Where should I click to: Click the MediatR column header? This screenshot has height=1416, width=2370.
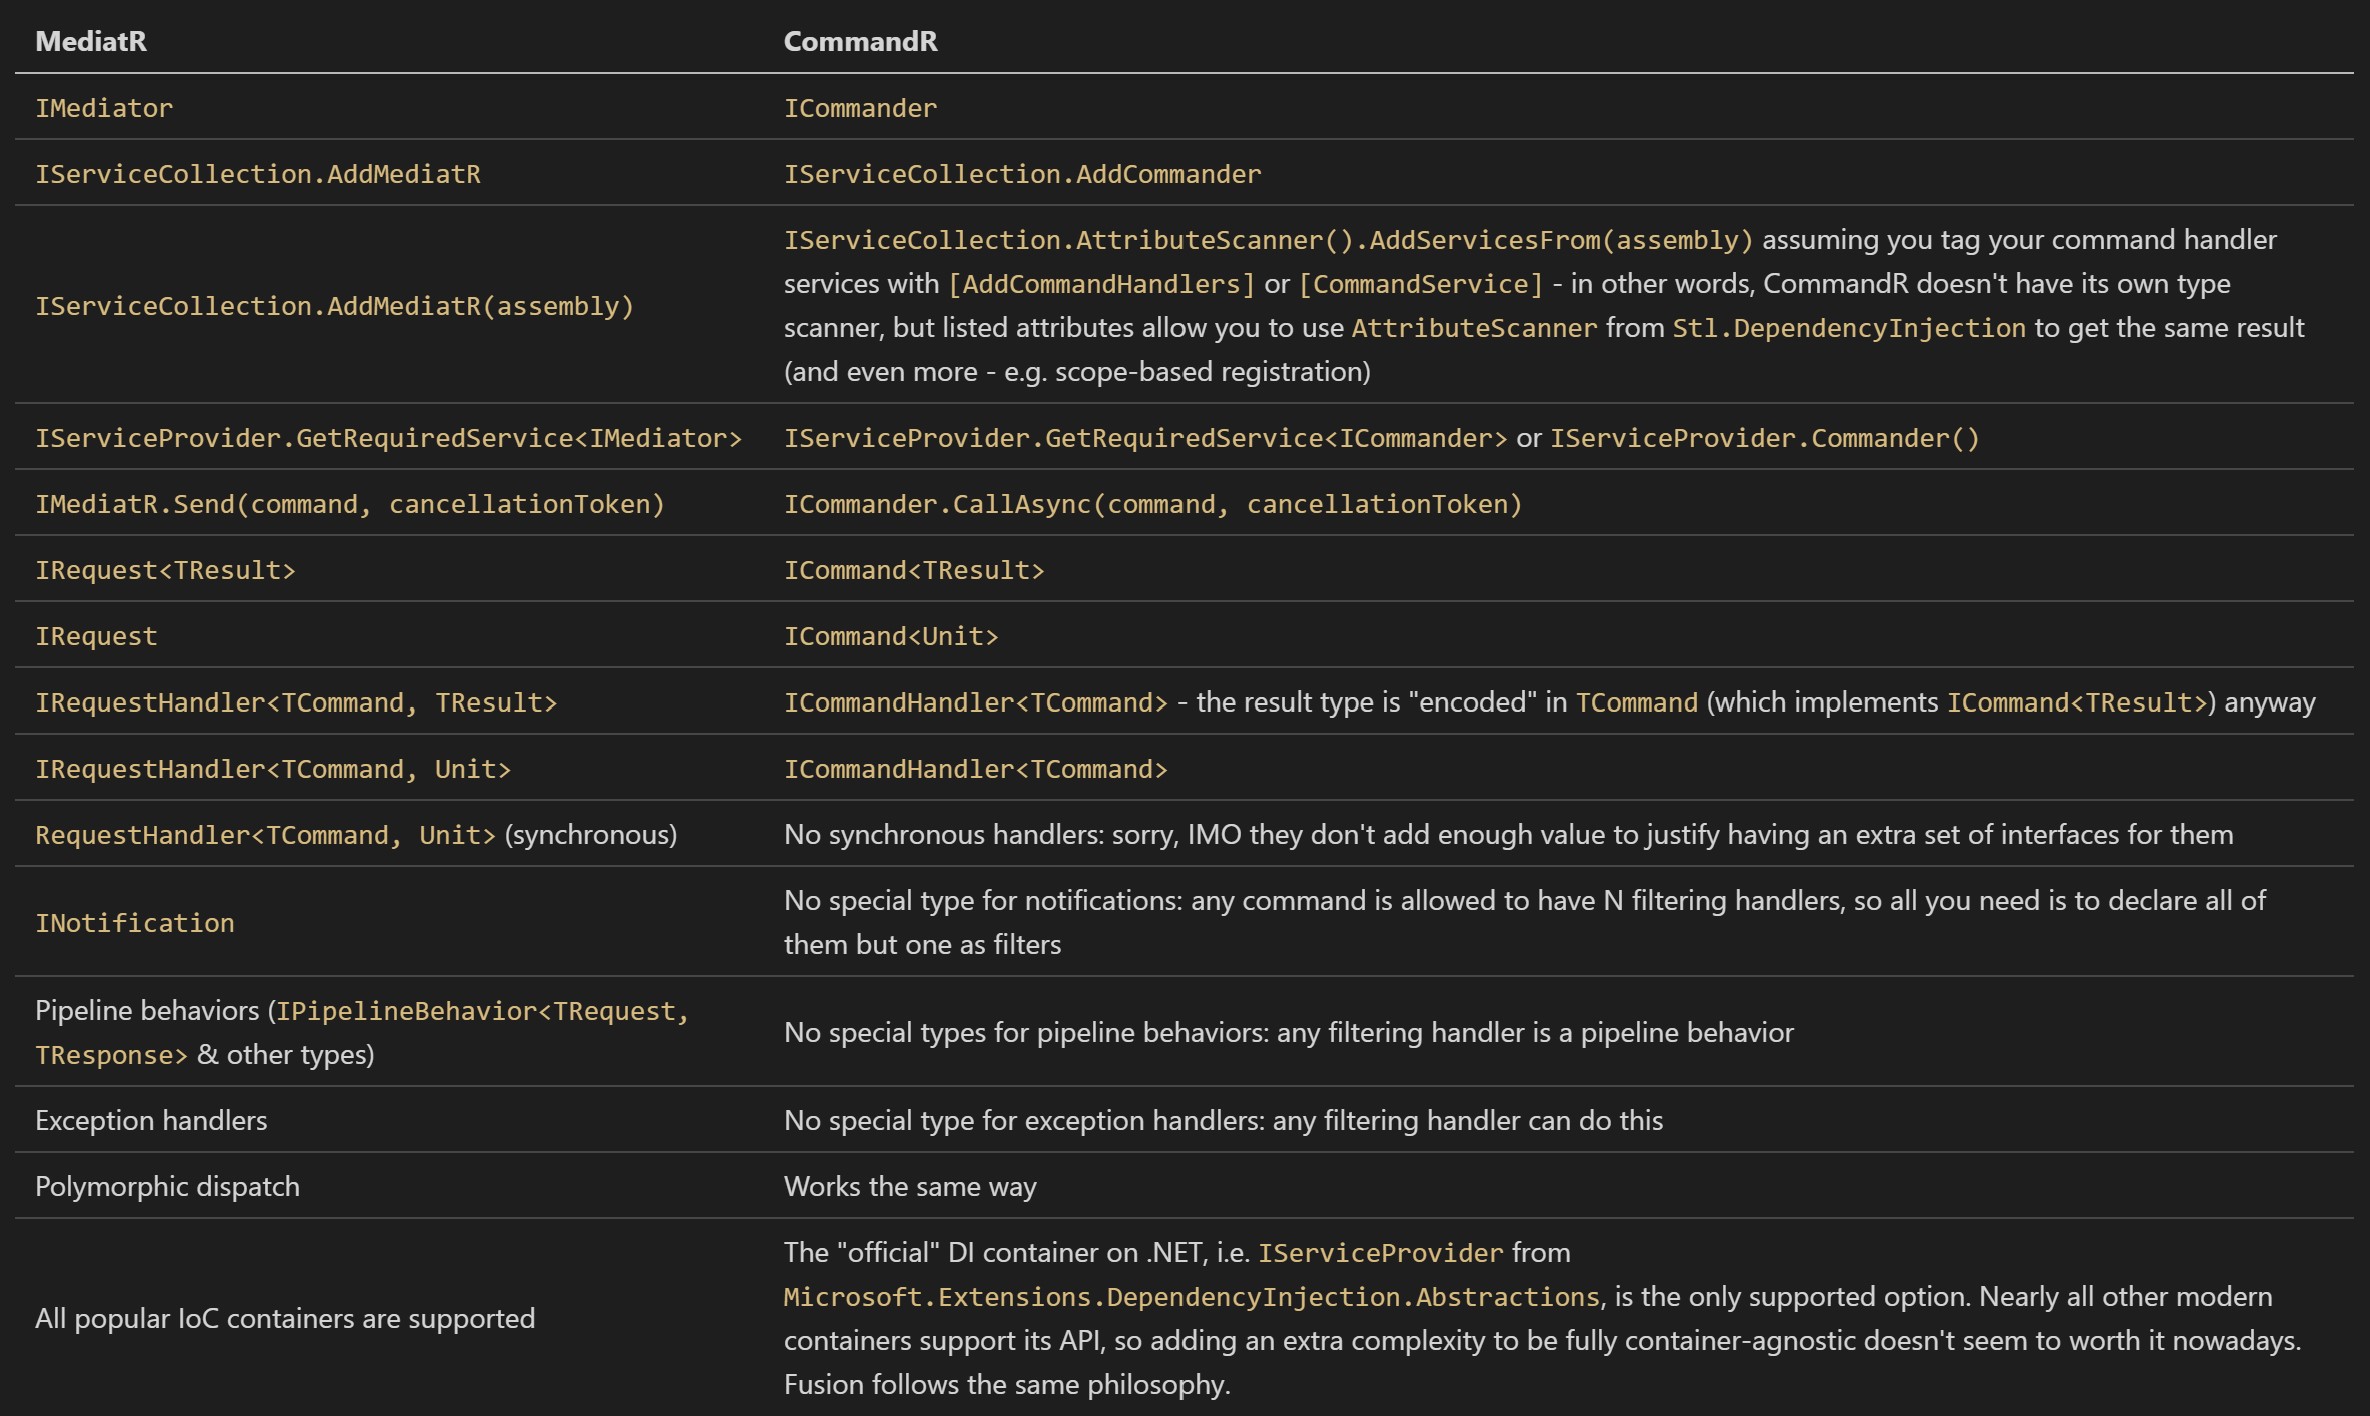coord(91,41)
